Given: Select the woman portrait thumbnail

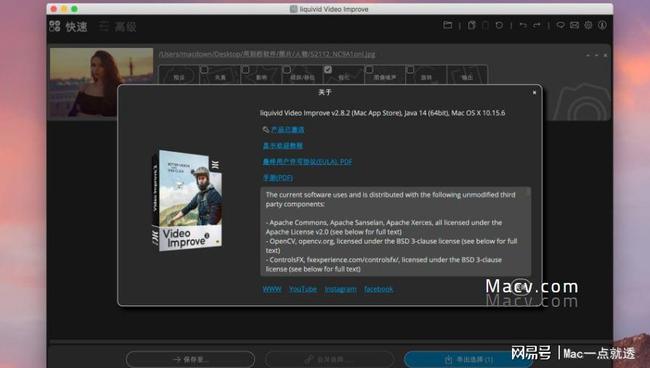Looking at the screenshot, I should (x=102, y=83).
